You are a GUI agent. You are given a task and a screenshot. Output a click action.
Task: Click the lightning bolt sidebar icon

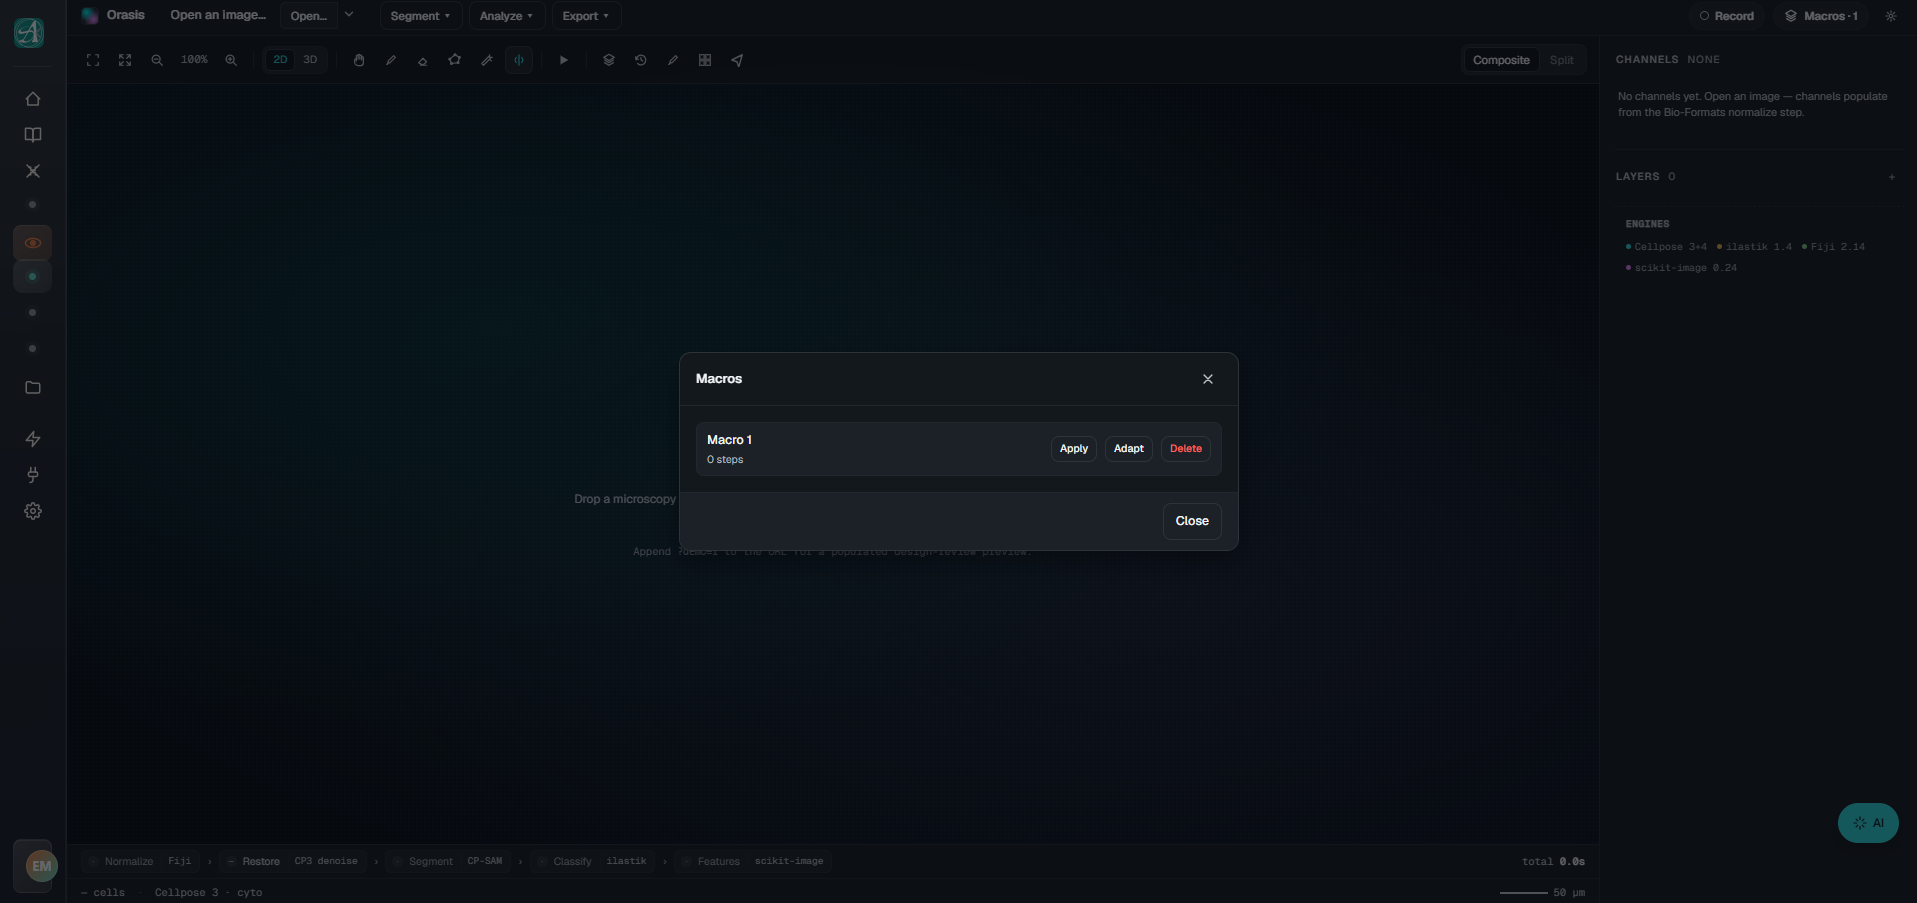click(x=33, y=439)
